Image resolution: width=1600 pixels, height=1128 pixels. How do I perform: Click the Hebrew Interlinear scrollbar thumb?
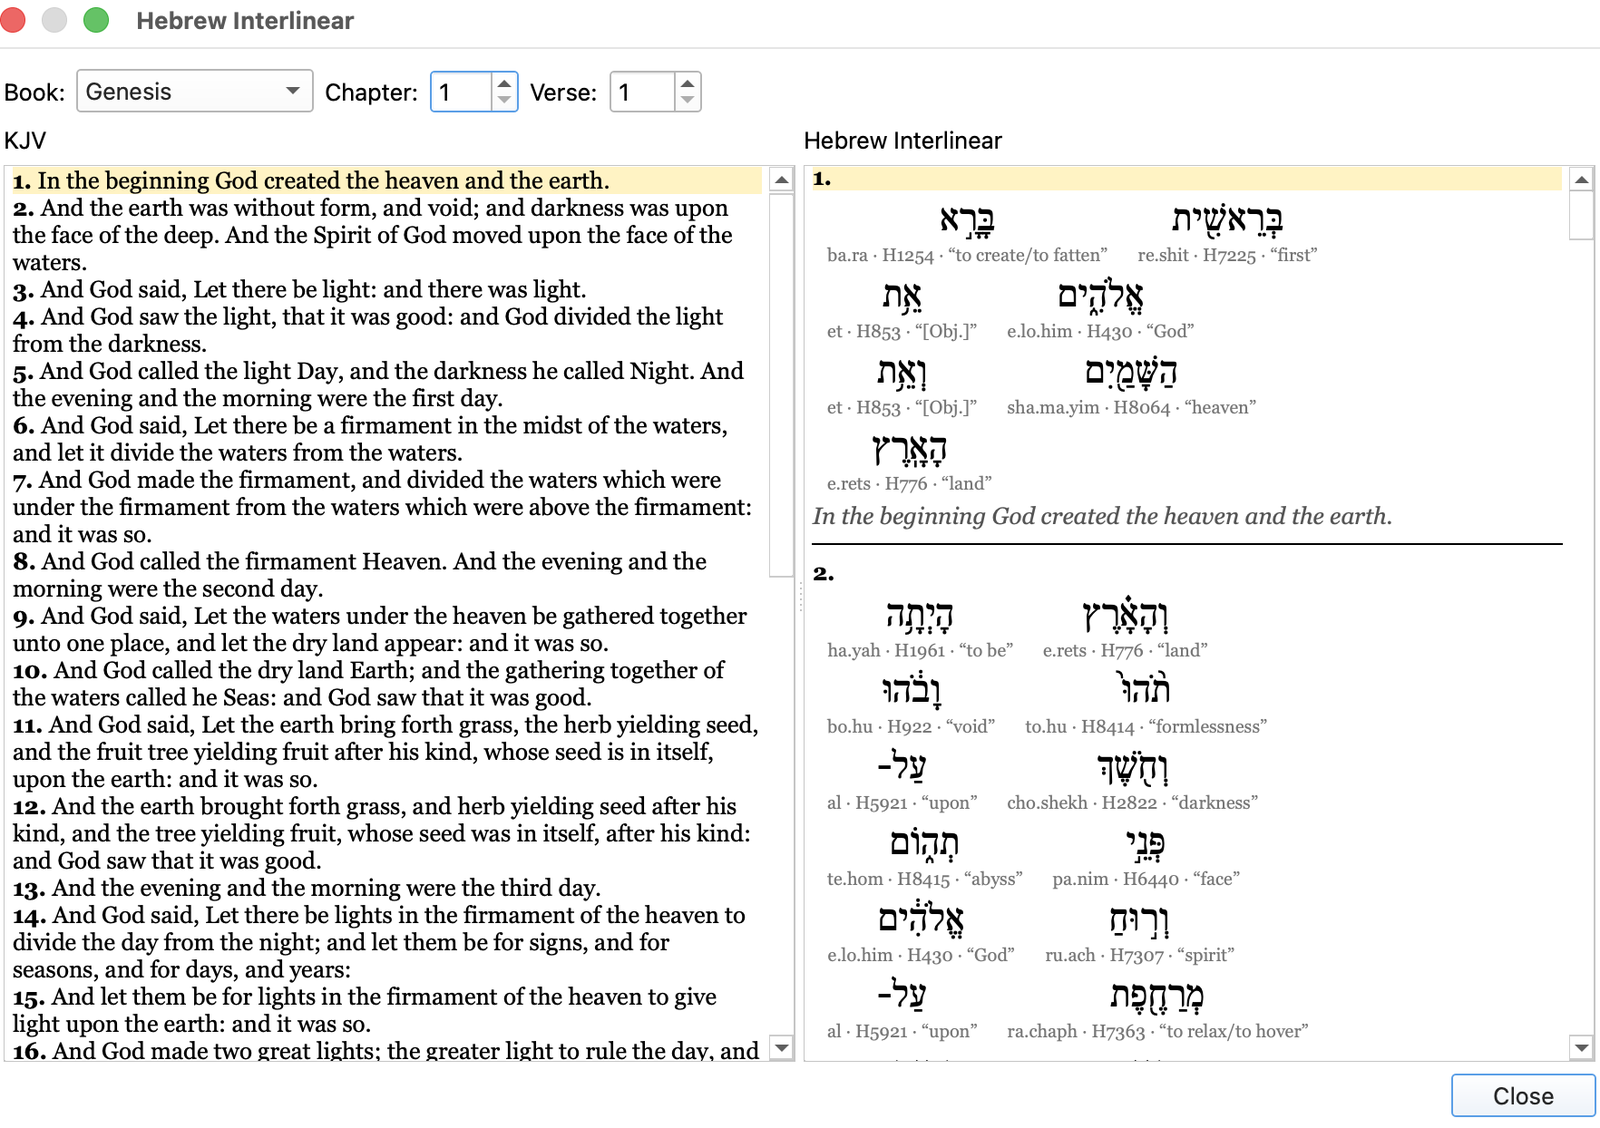coord(1581,217)
